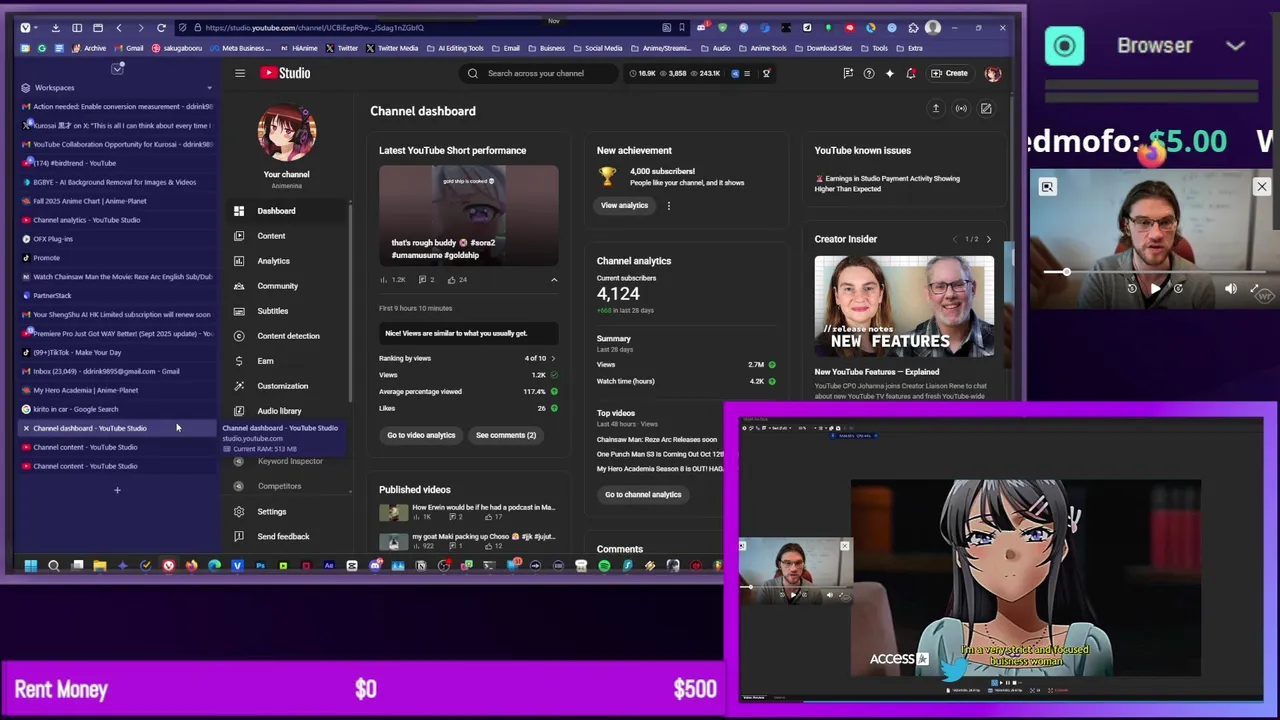Click the Create button
The width and height of the screenshot is (1280, 720).
(x=949, y=73)
